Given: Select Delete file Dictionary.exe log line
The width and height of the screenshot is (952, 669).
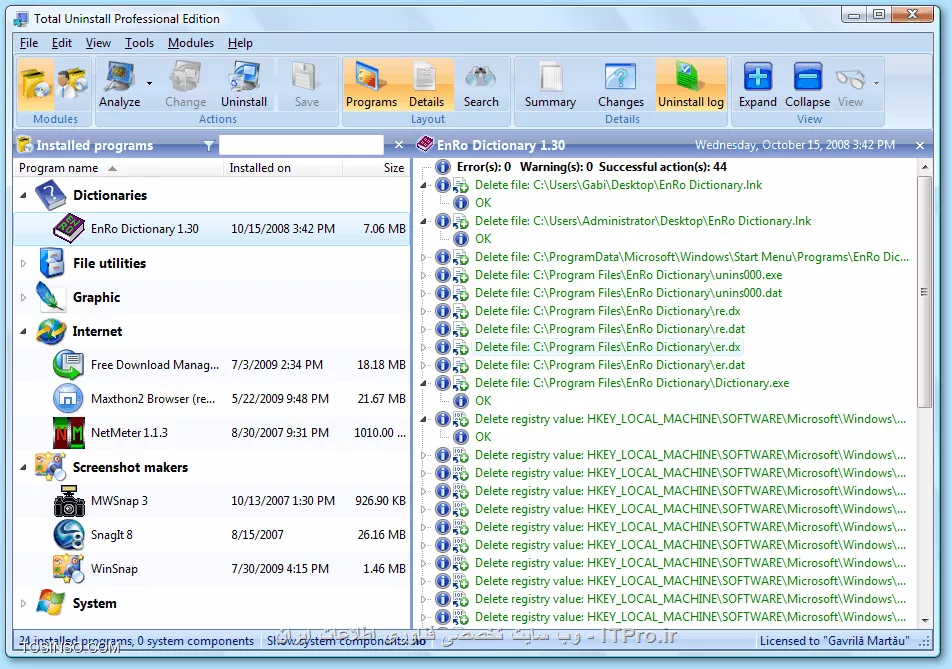Looking at the screenshot, I should coord(632,383).
